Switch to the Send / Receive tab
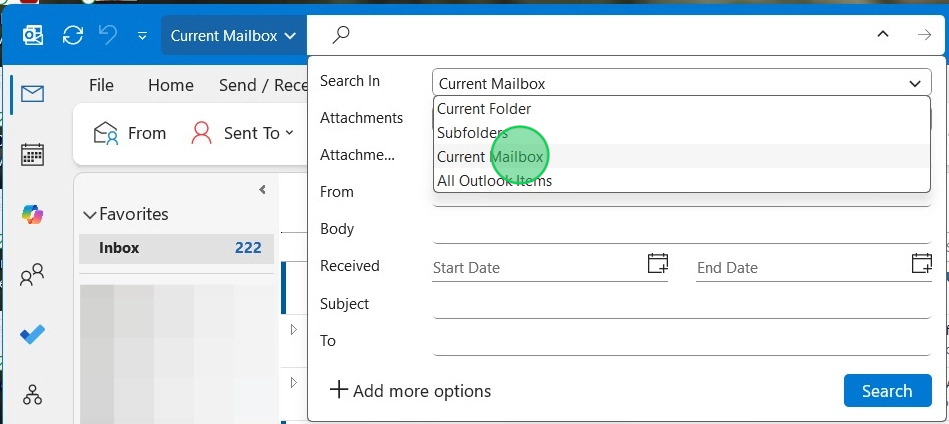The image size is (949, 424). coord(263,85)
